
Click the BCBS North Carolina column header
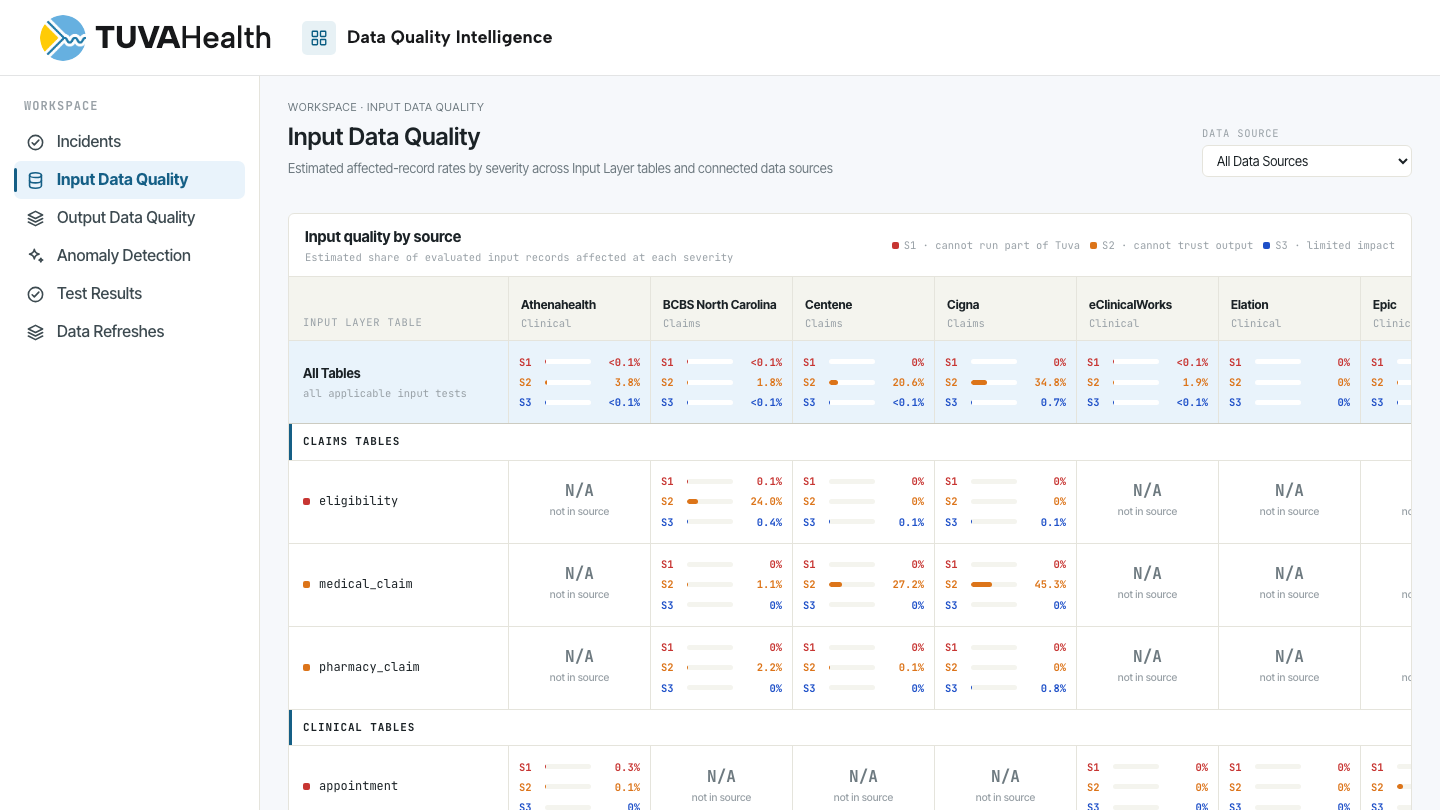(x=721, y=309)
